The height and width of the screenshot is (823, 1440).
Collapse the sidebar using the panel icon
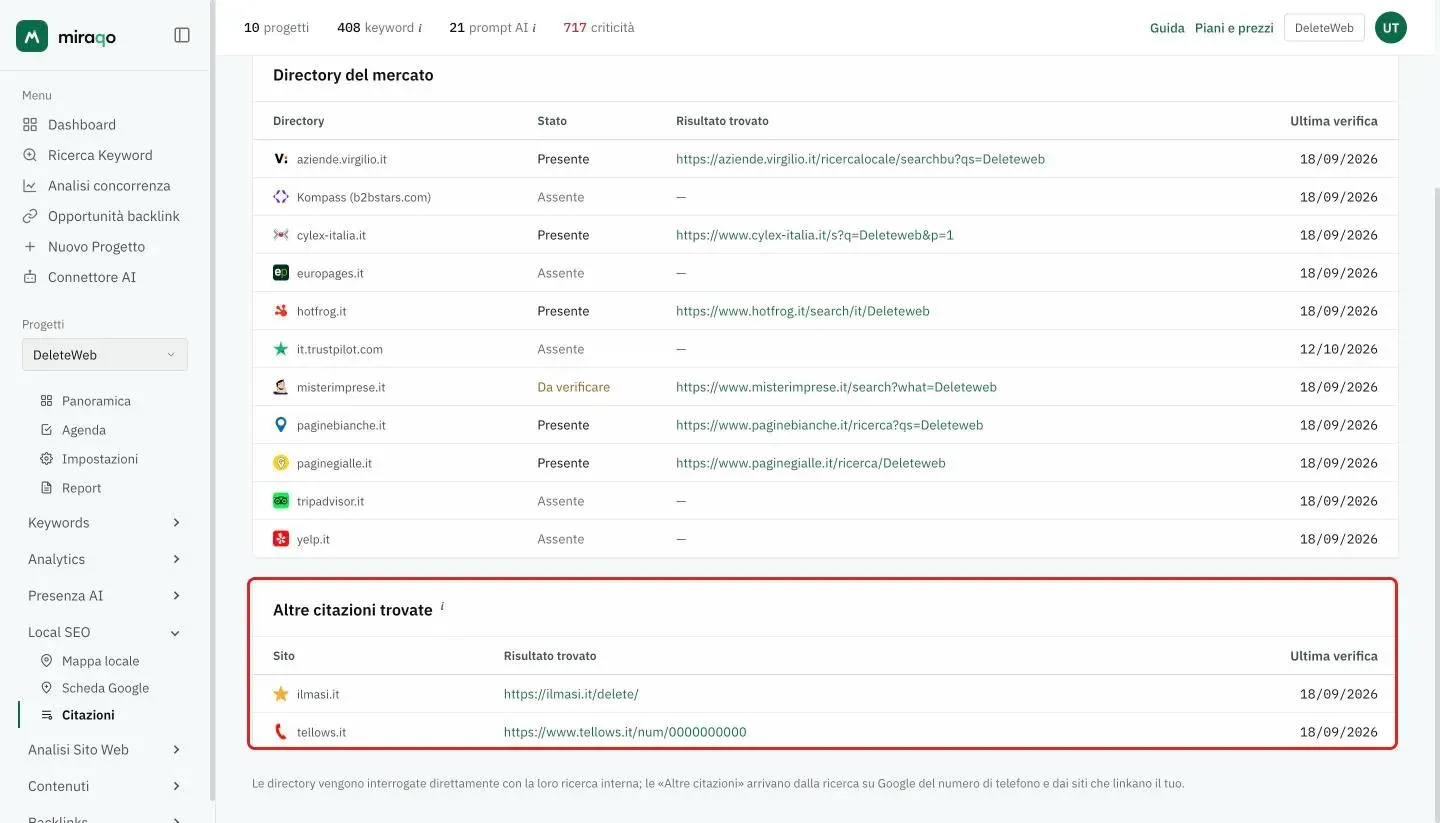182,35
